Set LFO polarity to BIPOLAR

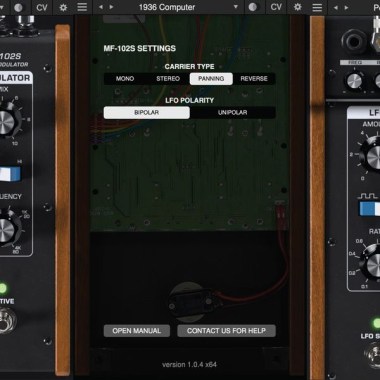click(x=147, y=113)
